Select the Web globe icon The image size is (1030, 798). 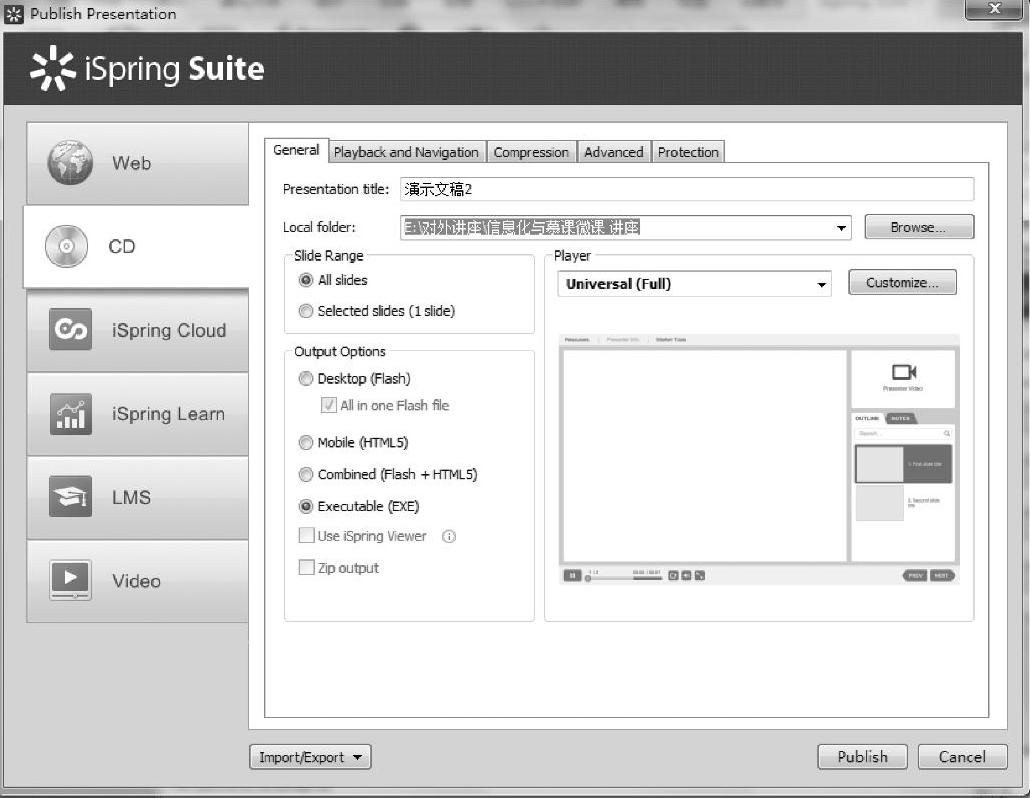click(x=70, y=162)
